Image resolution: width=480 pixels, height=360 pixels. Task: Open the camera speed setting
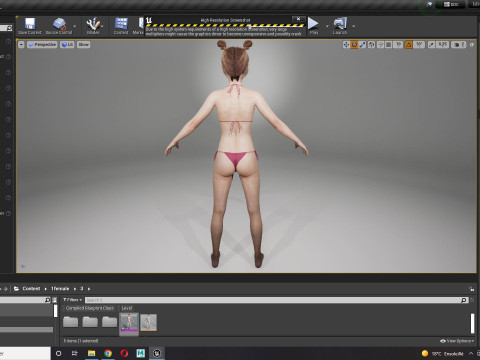click(459, 45)
